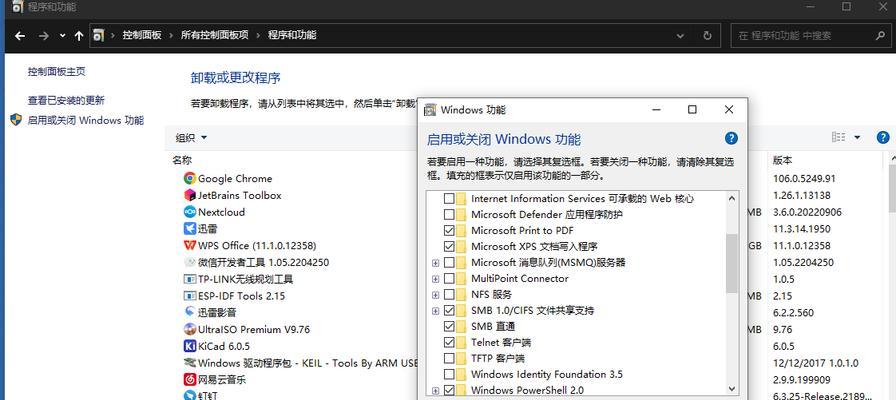
Task: Click the 程序和功能 breadcrumb
Action: coord(292,35)
